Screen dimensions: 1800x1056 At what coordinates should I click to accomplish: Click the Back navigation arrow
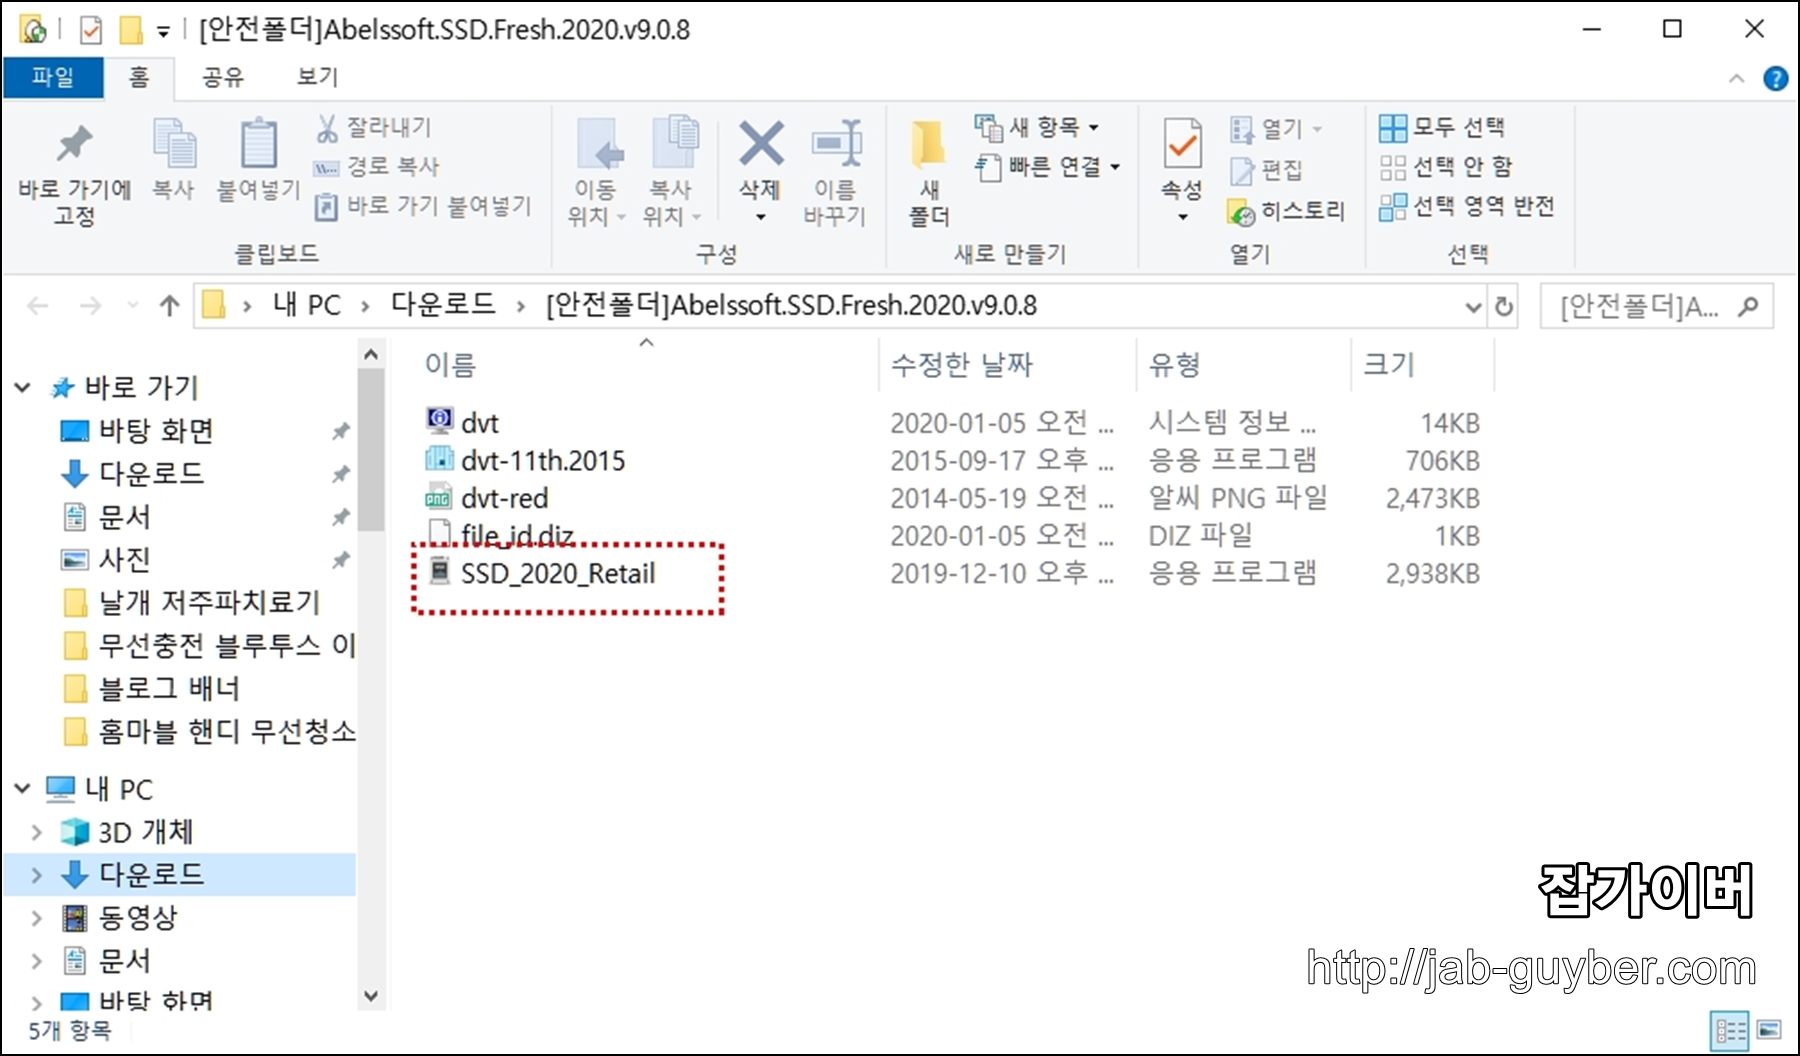(x=38, y=306)
